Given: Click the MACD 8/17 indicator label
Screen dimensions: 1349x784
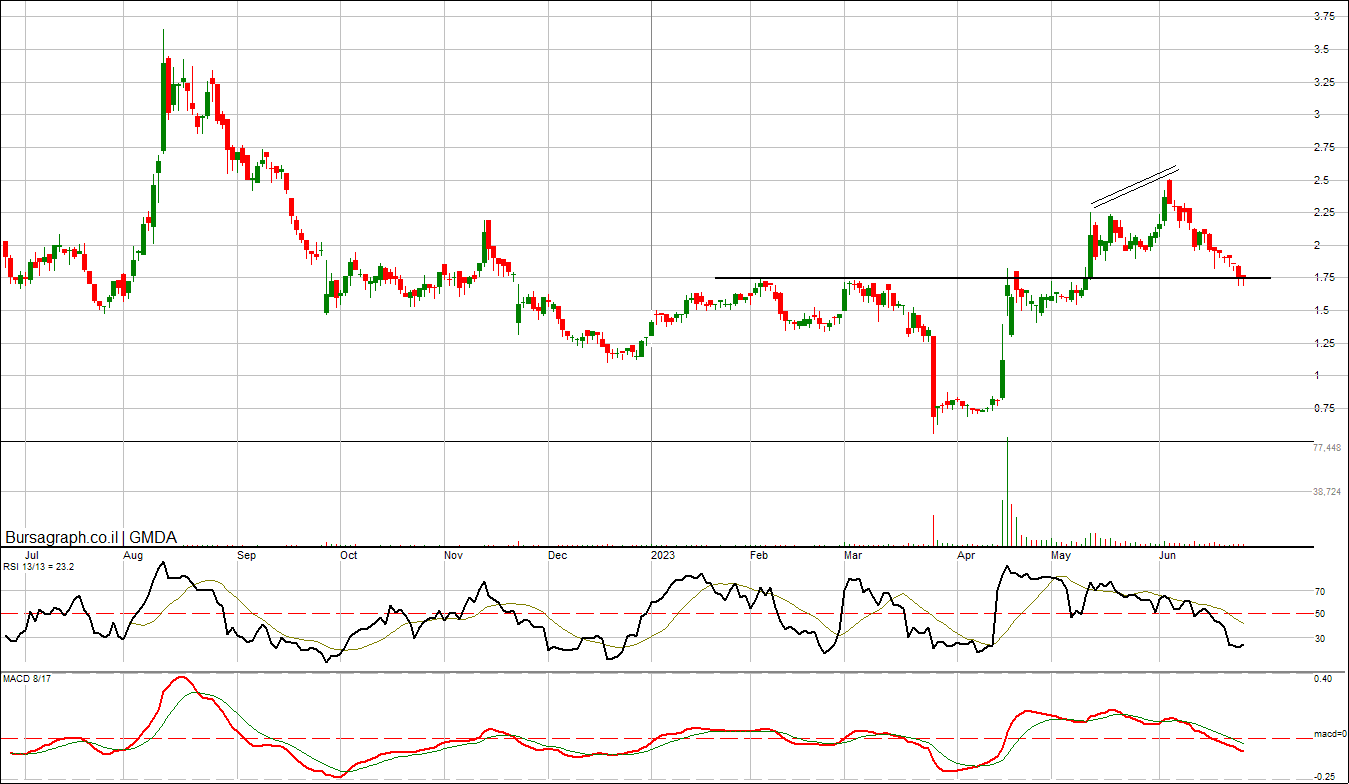Looking at the screenshot, I should click(x=25, y=680).
